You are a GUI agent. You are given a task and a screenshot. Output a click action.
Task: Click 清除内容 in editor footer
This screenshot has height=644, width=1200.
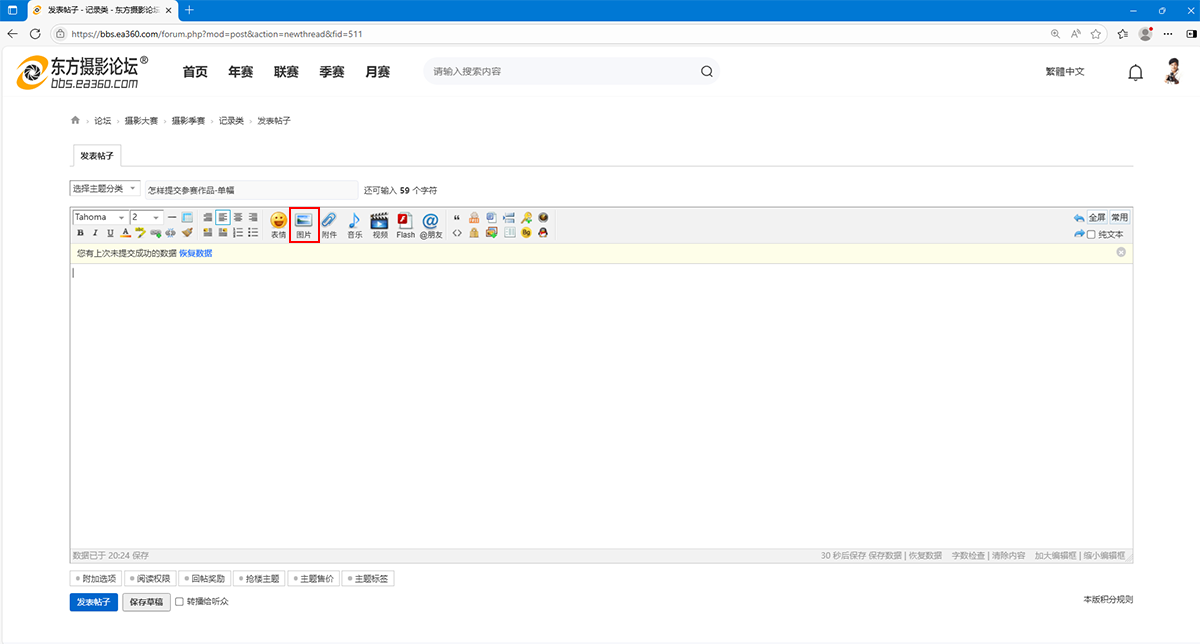pos(1008,555)
